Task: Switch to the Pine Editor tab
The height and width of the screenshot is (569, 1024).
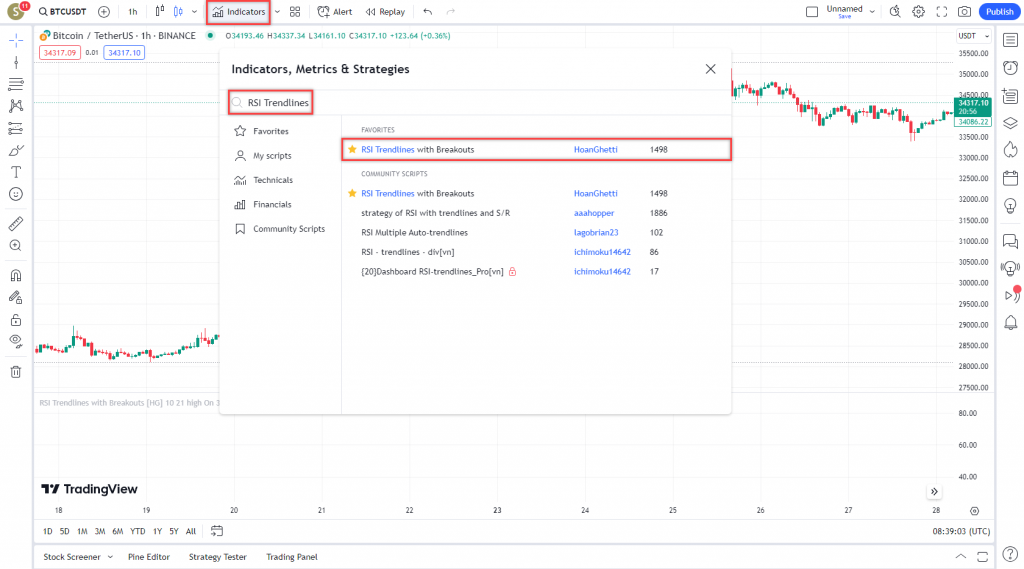Action: (149, 557)
